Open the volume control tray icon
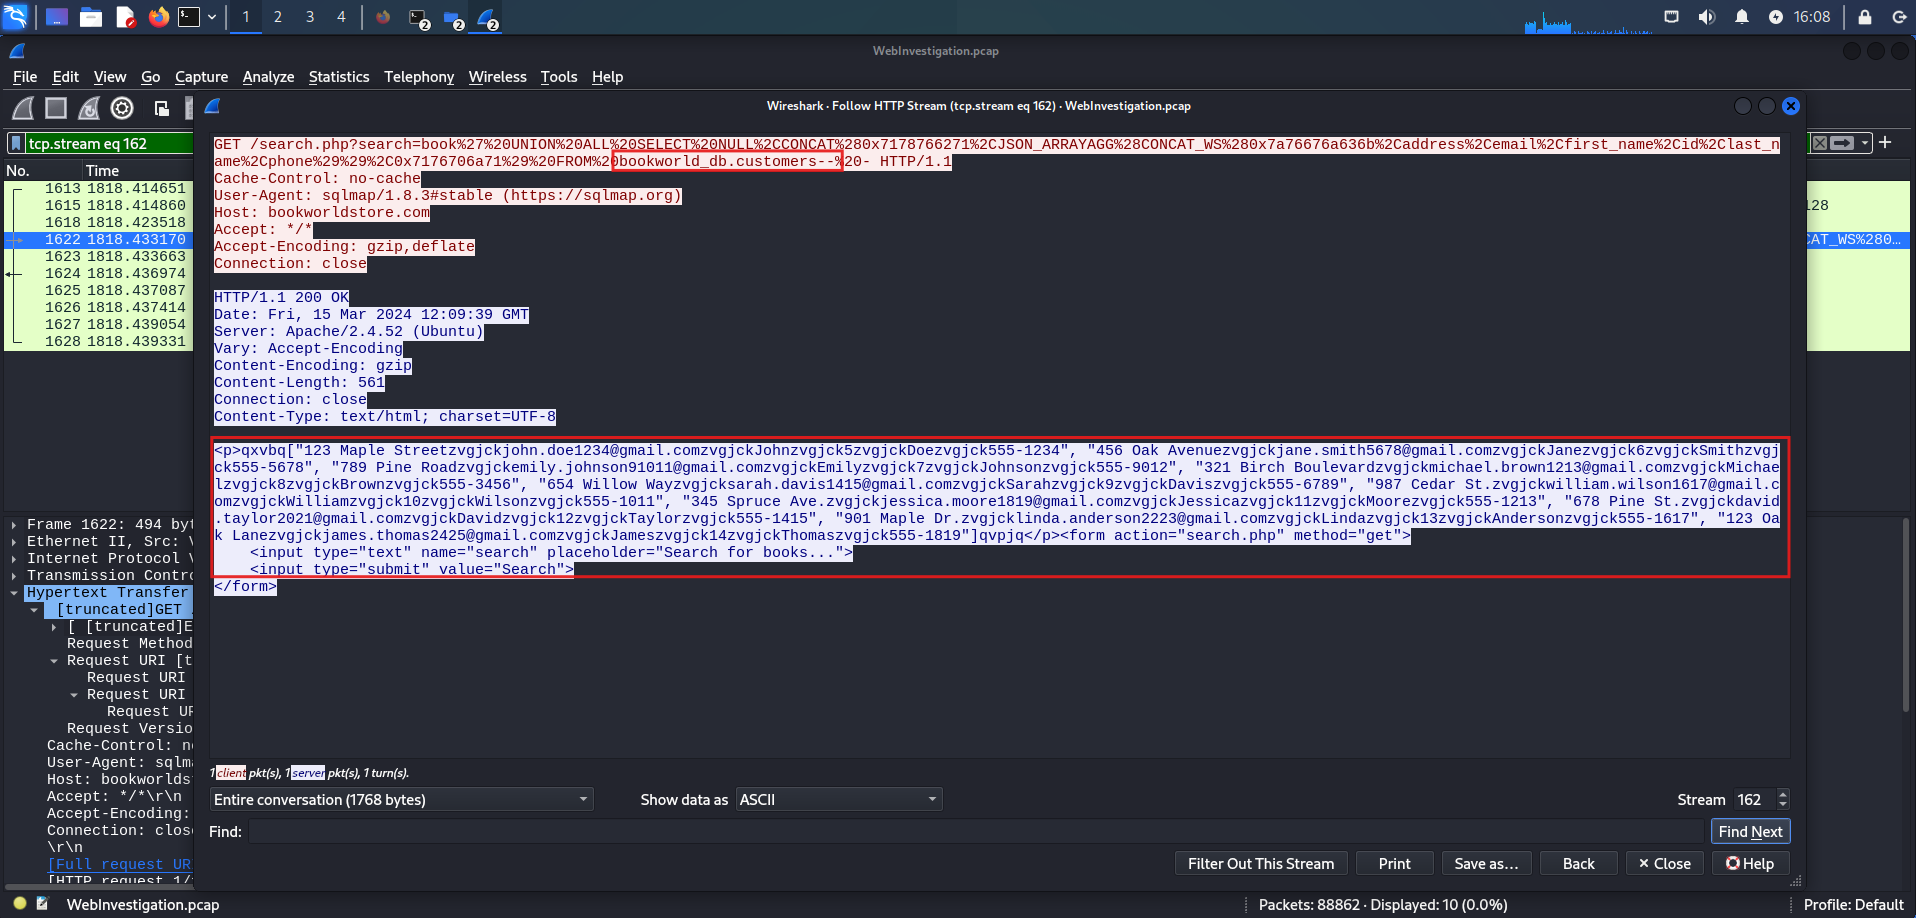Image resolution: width=1916 pixels, height=918 pixels. click(x=1707, y=17)
